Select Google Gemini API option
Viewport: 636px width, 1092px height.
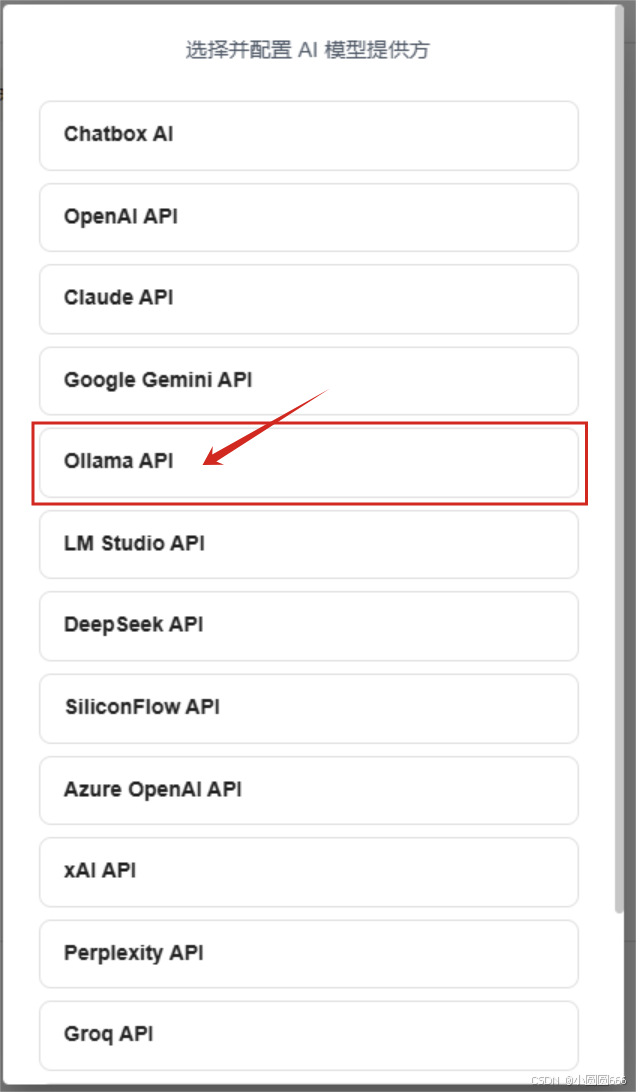[309, 381]
